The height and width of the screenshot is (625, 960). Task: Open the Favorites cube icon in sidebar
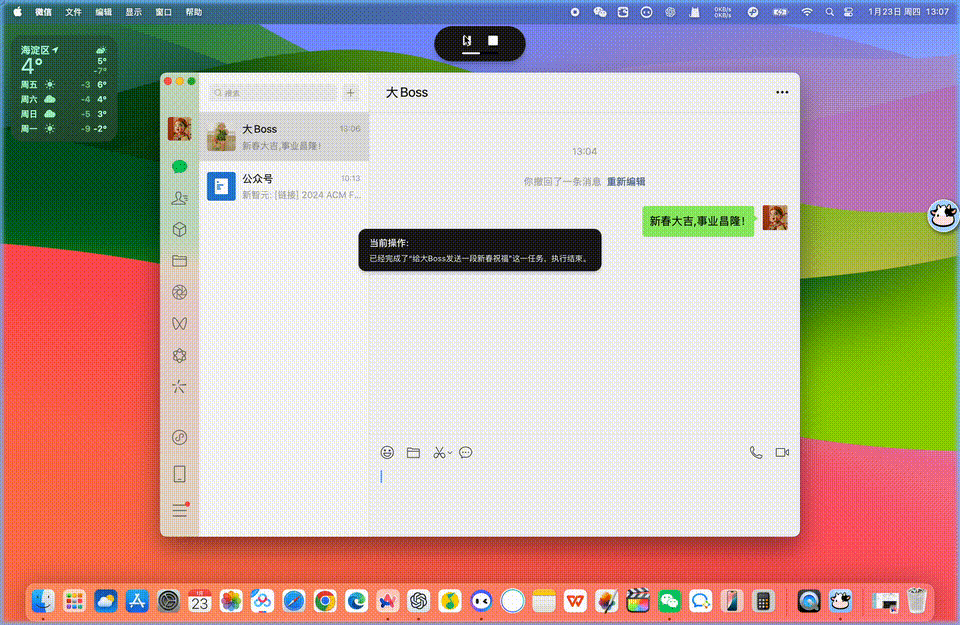coord(180,230)
